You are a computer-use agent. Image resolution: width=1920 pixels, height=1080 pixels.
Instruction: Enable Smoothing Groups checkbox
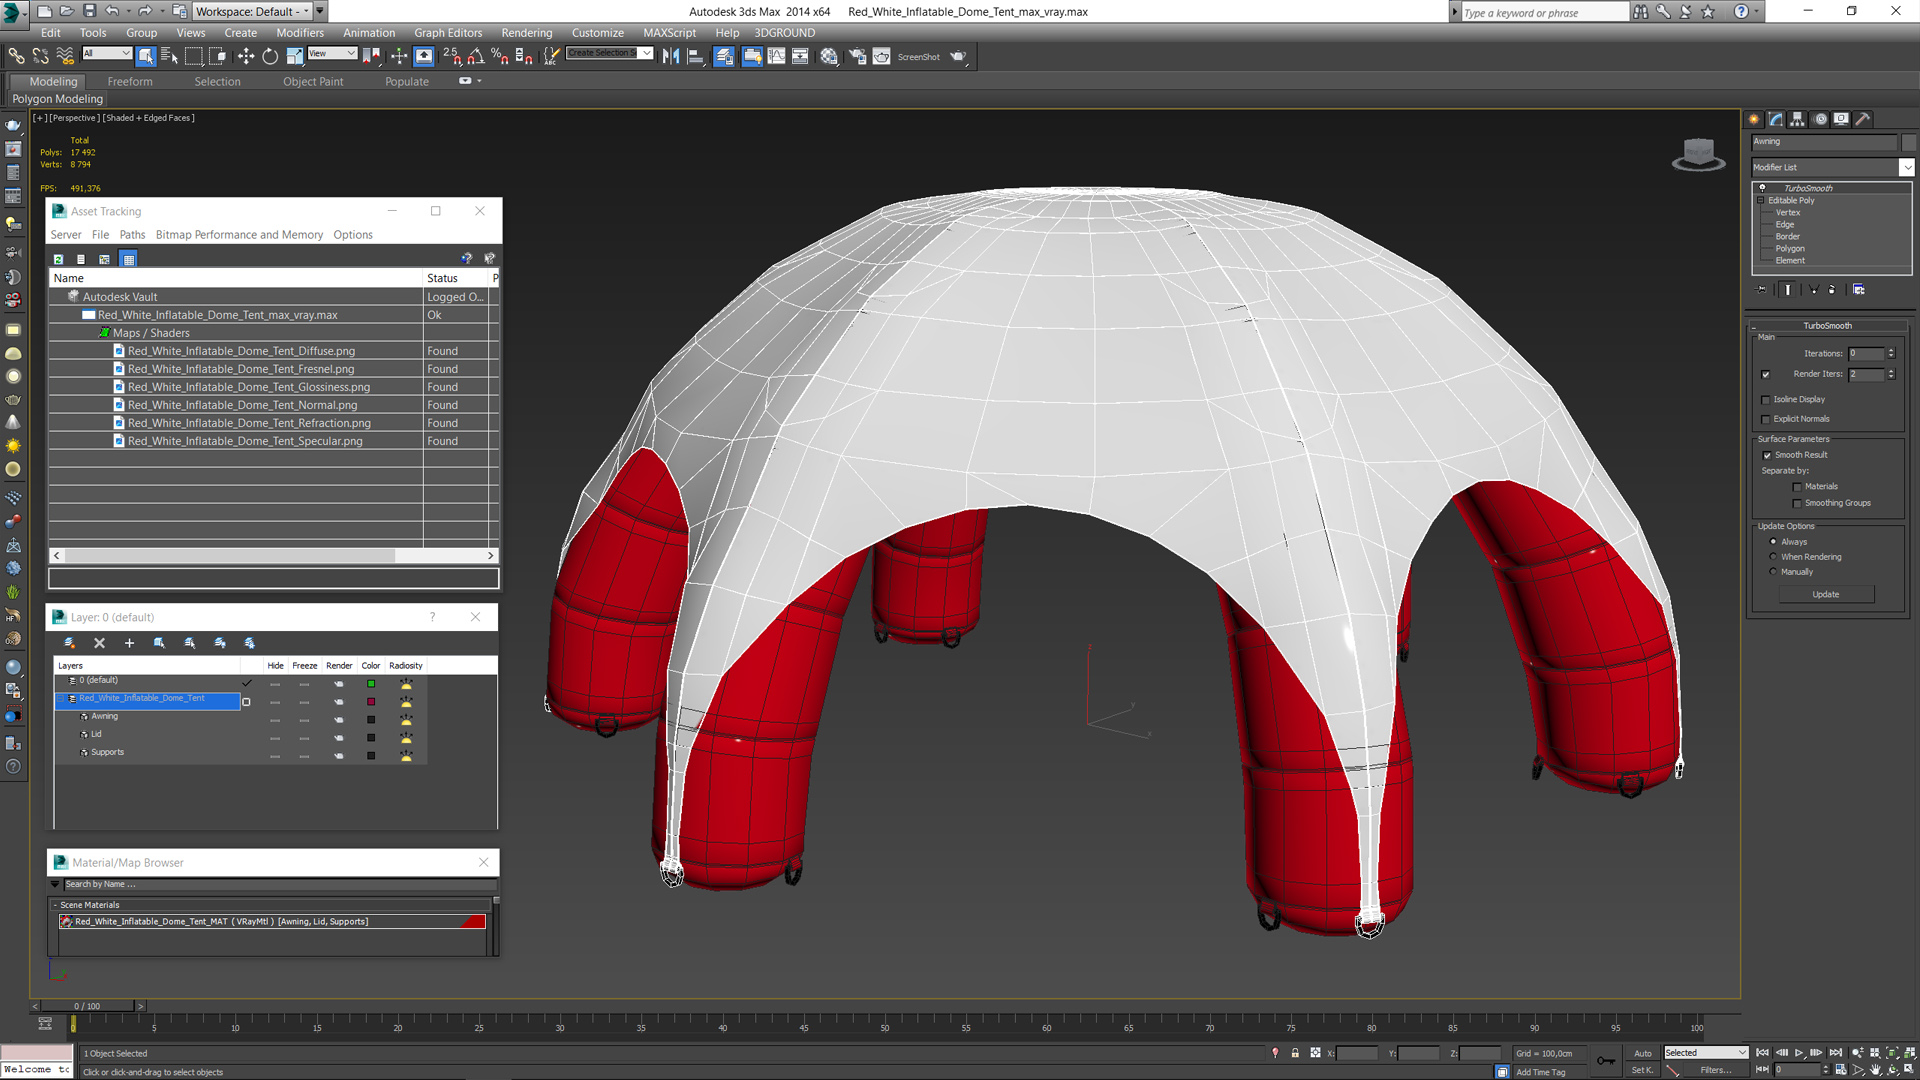pos(1797,504)
